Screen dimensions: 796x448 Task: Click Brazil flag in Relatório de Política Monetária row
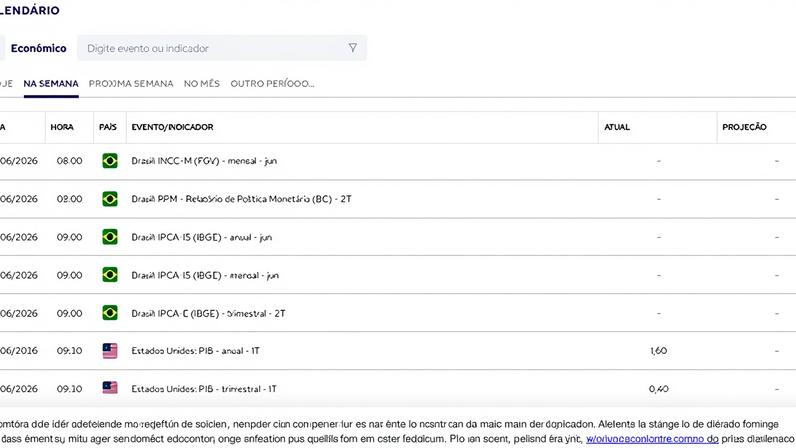110,199
